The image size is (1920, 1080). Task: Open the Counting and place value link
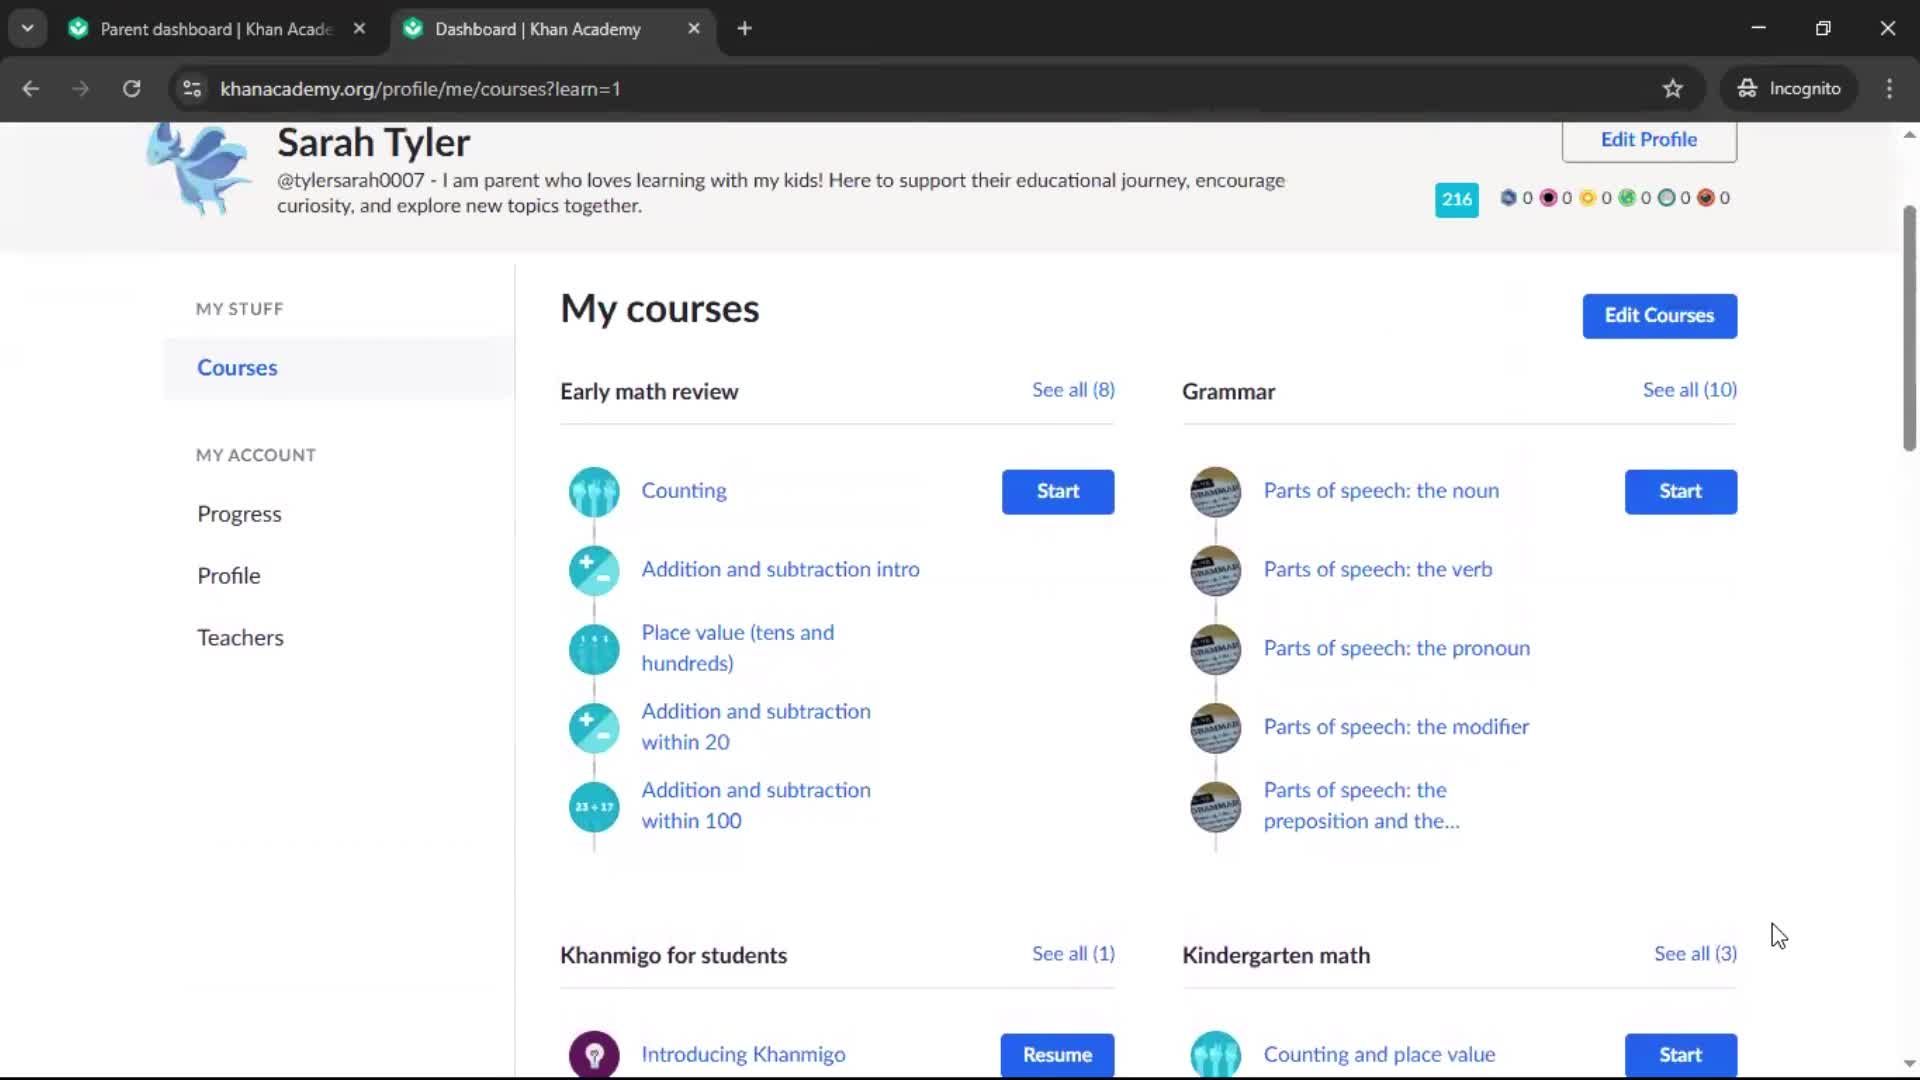(1379, 1055)
